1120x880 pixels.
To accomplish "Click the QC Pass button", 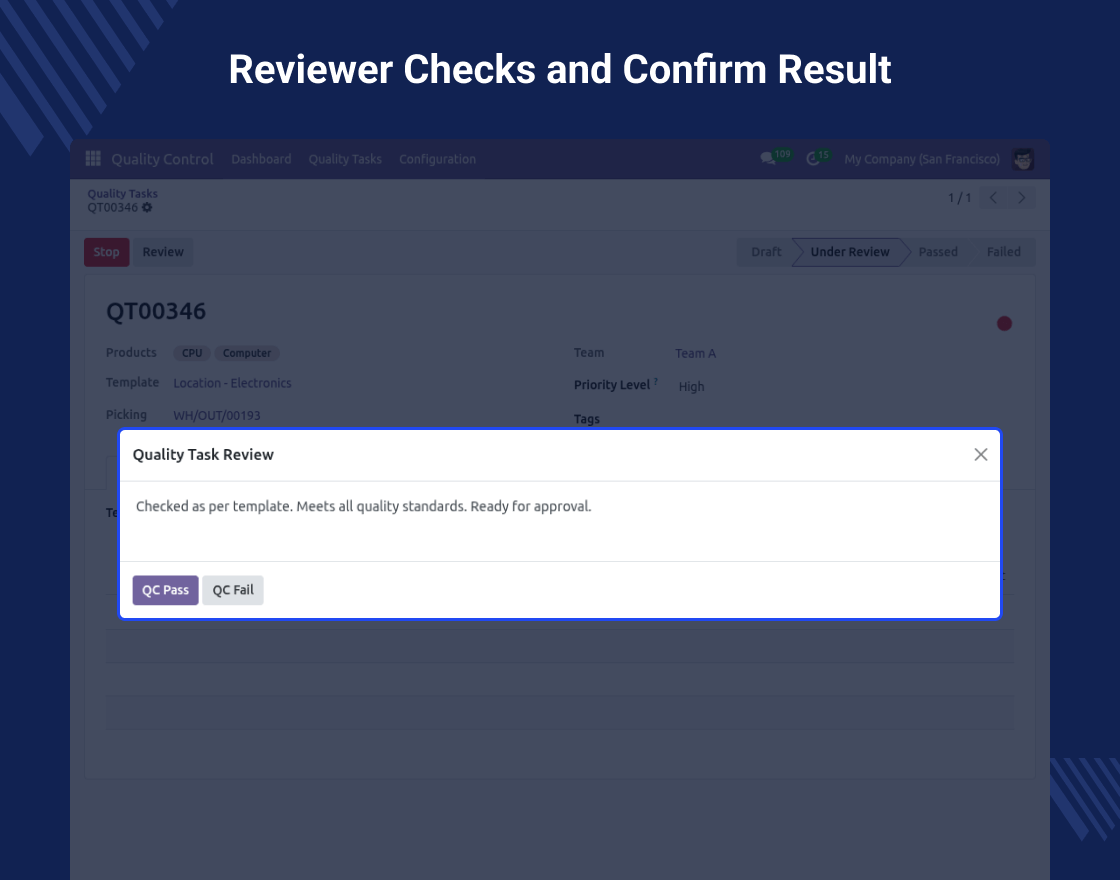I will click(x=165, y=590).
